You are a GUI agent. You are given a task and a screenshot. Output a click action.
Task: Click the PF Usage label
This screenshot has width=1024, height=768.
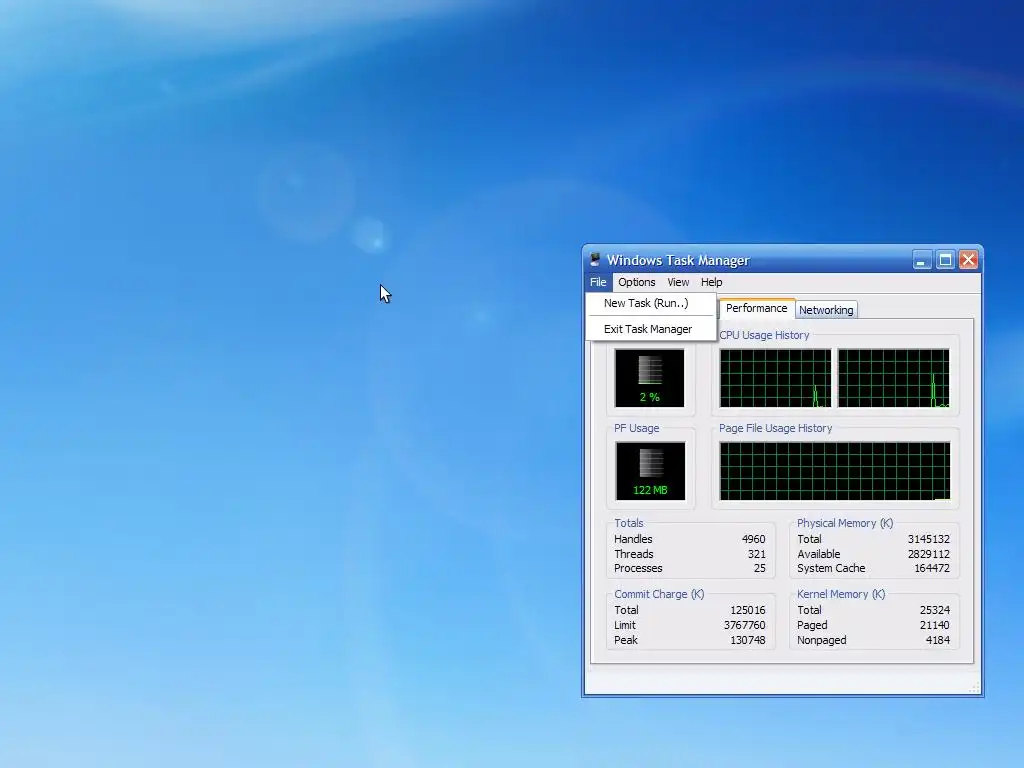pyautogui.click(x=636, y=428)
